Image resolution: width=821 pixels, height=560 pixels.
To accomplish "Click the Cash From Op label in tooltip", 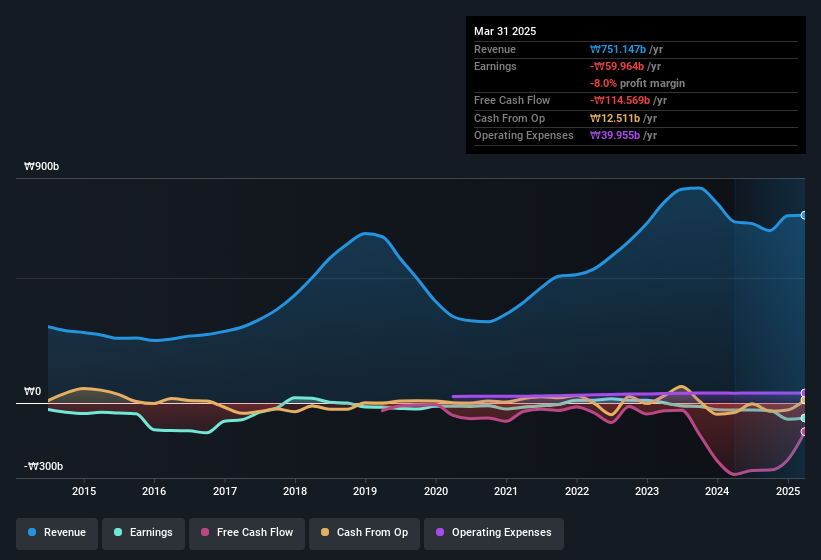I will click(509, 118).
